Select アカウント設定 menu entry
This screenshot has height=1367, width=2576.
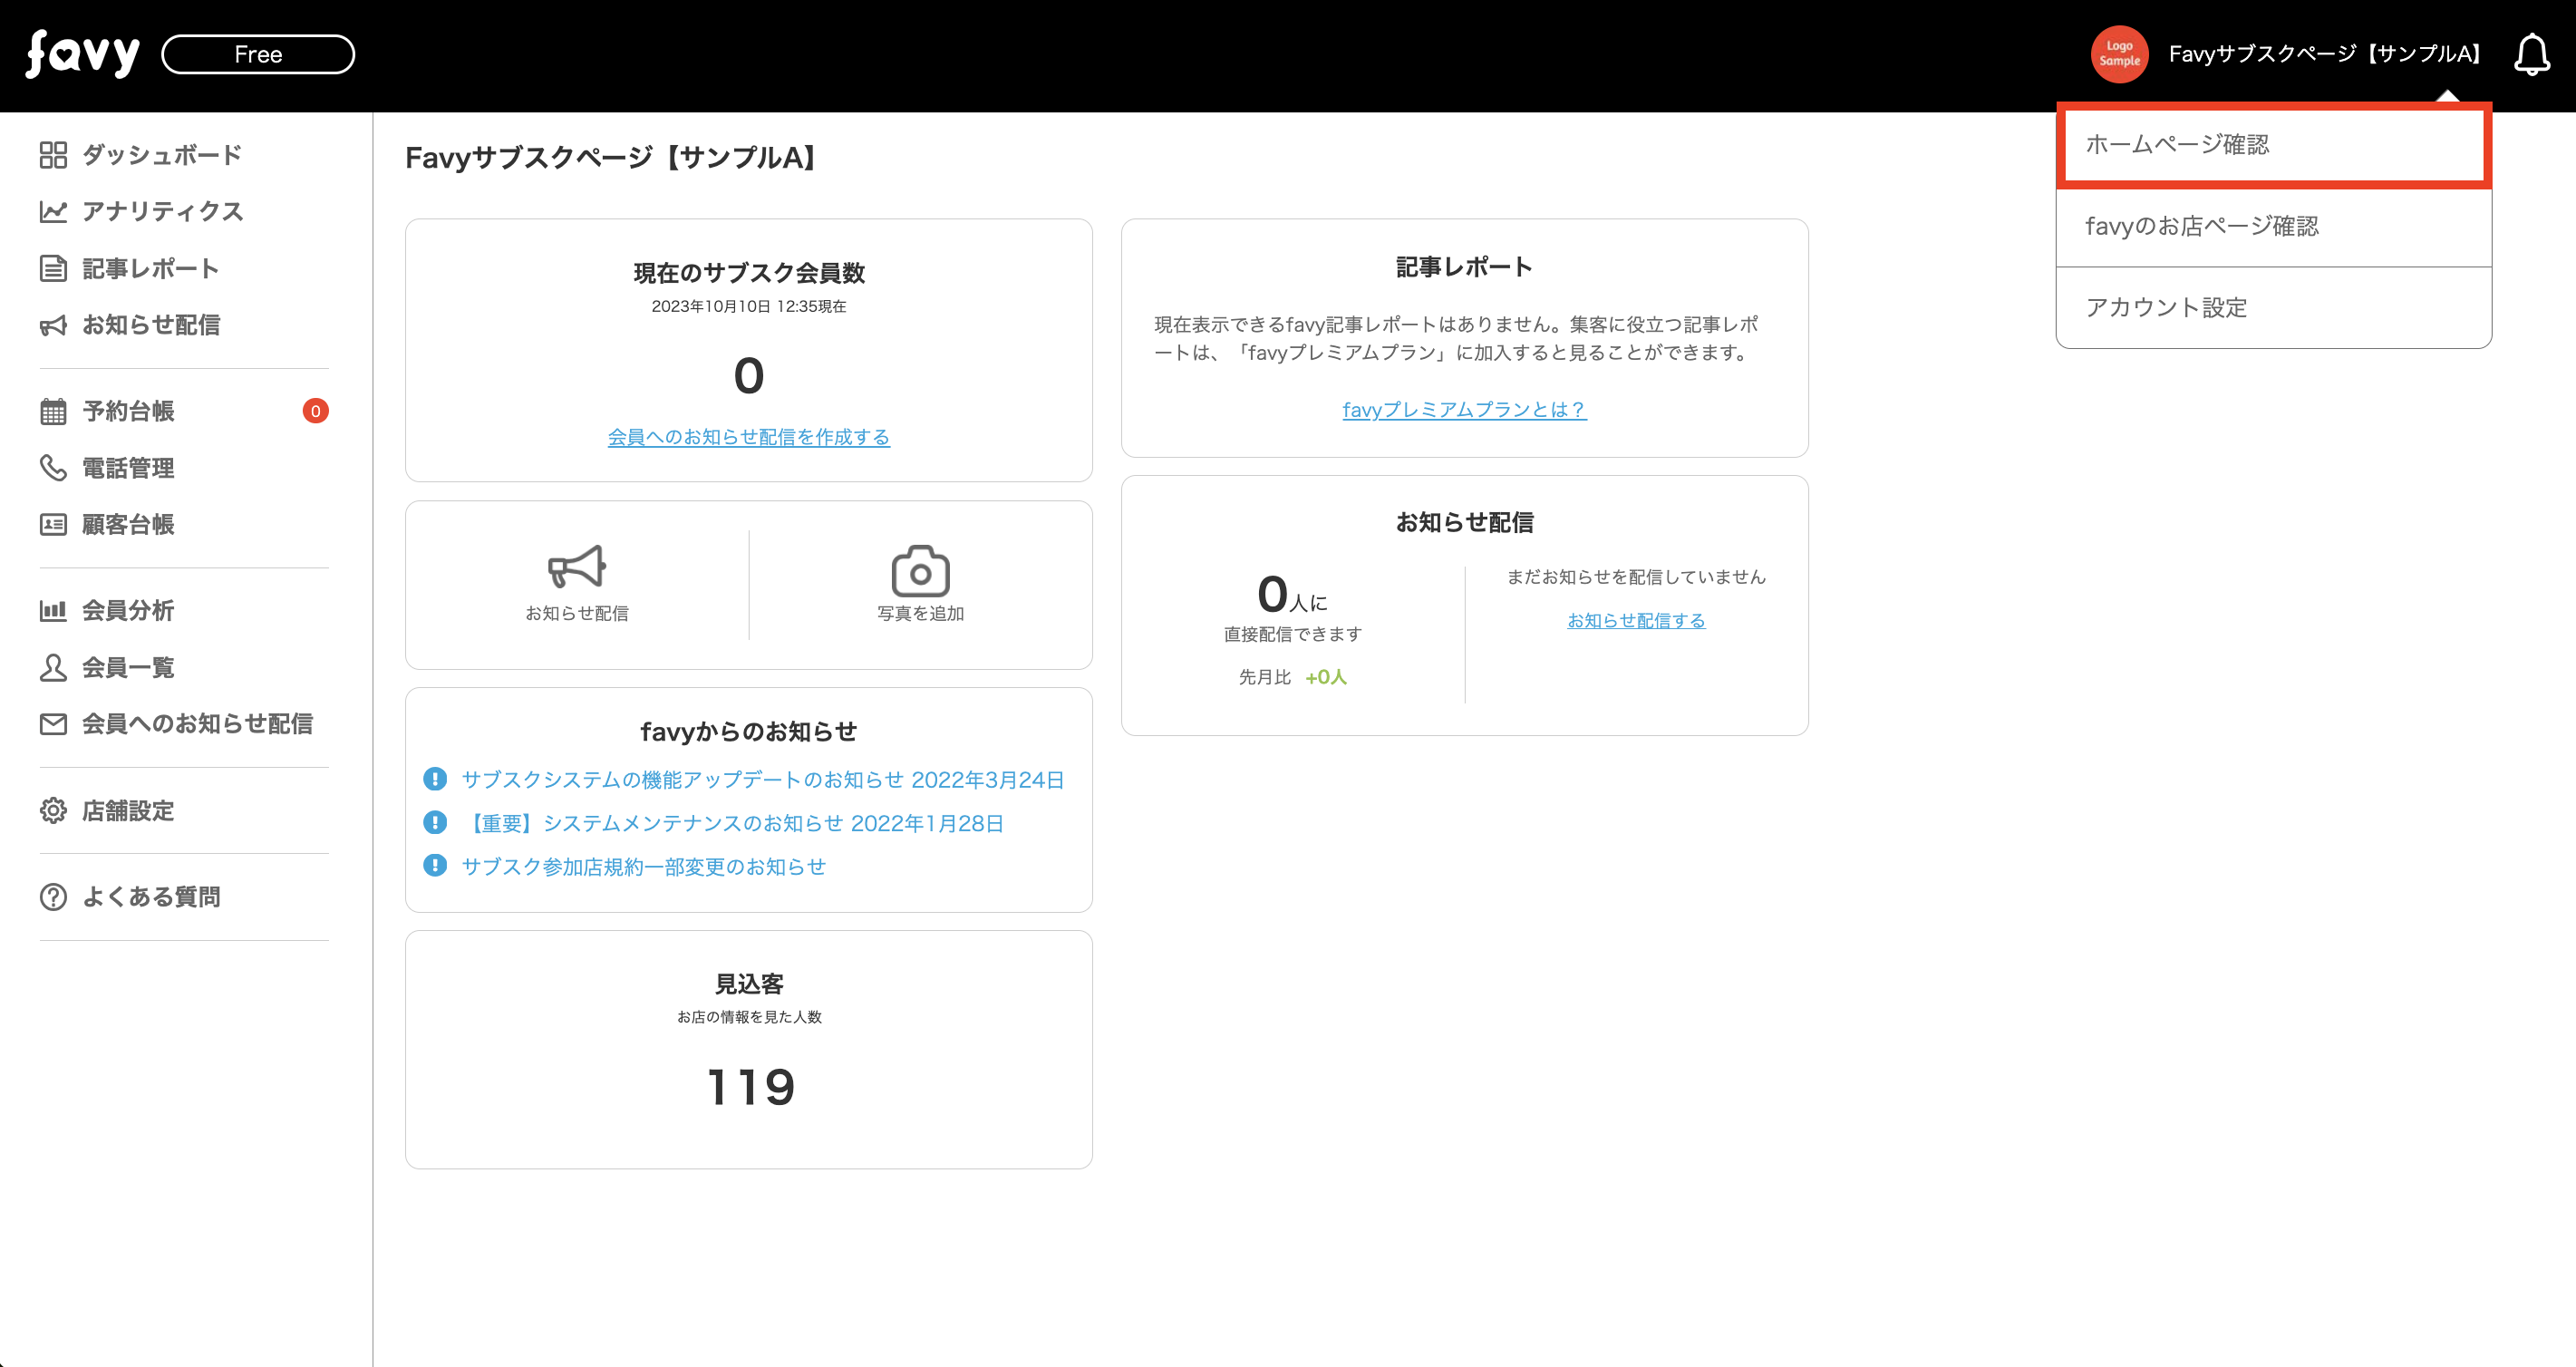pyautogui.click(x=2165, y=308)
